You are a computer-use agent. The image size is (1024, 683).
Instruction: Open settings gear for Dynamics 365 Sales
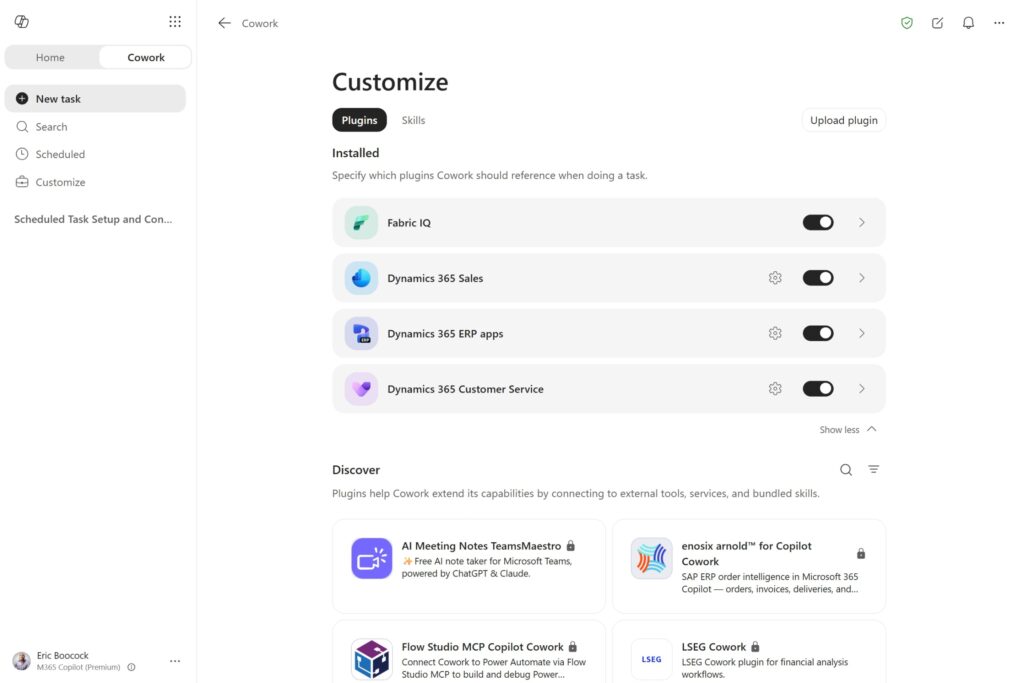(775, 278)
